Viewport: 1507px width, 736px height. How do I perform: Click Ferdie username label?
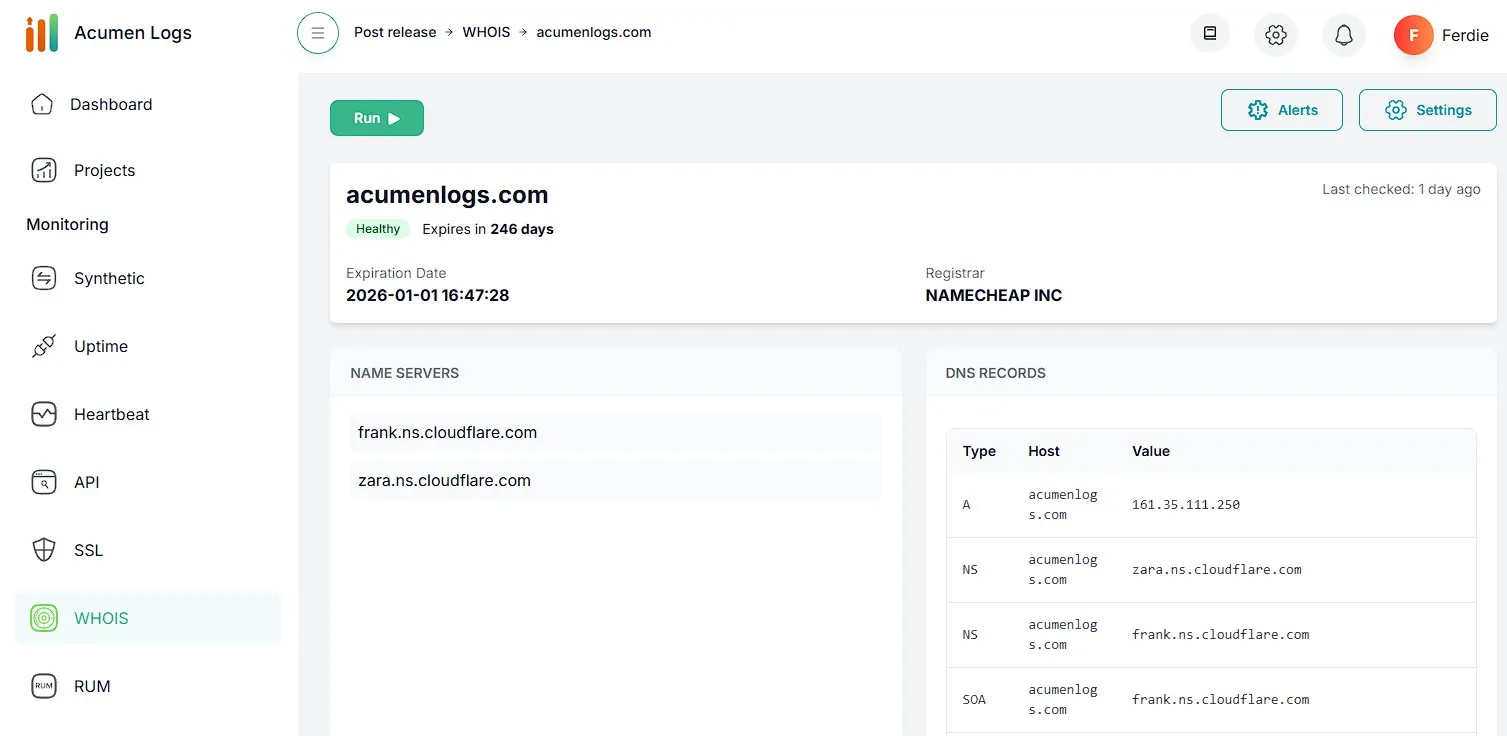(x=1465, y=35)
